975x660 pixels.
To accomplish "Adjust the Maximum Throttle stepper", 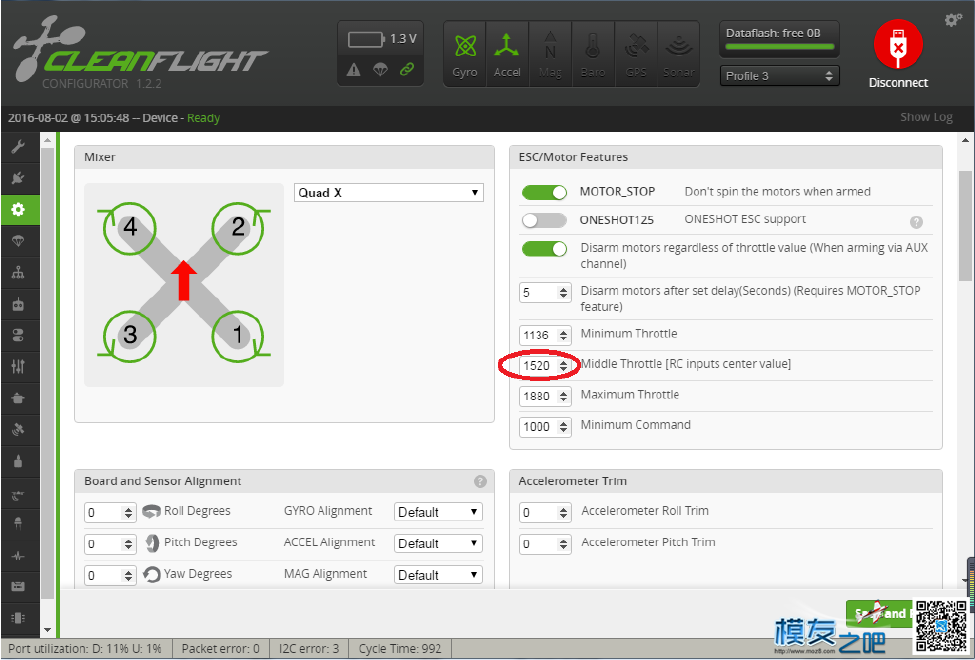I will [563, 396].
